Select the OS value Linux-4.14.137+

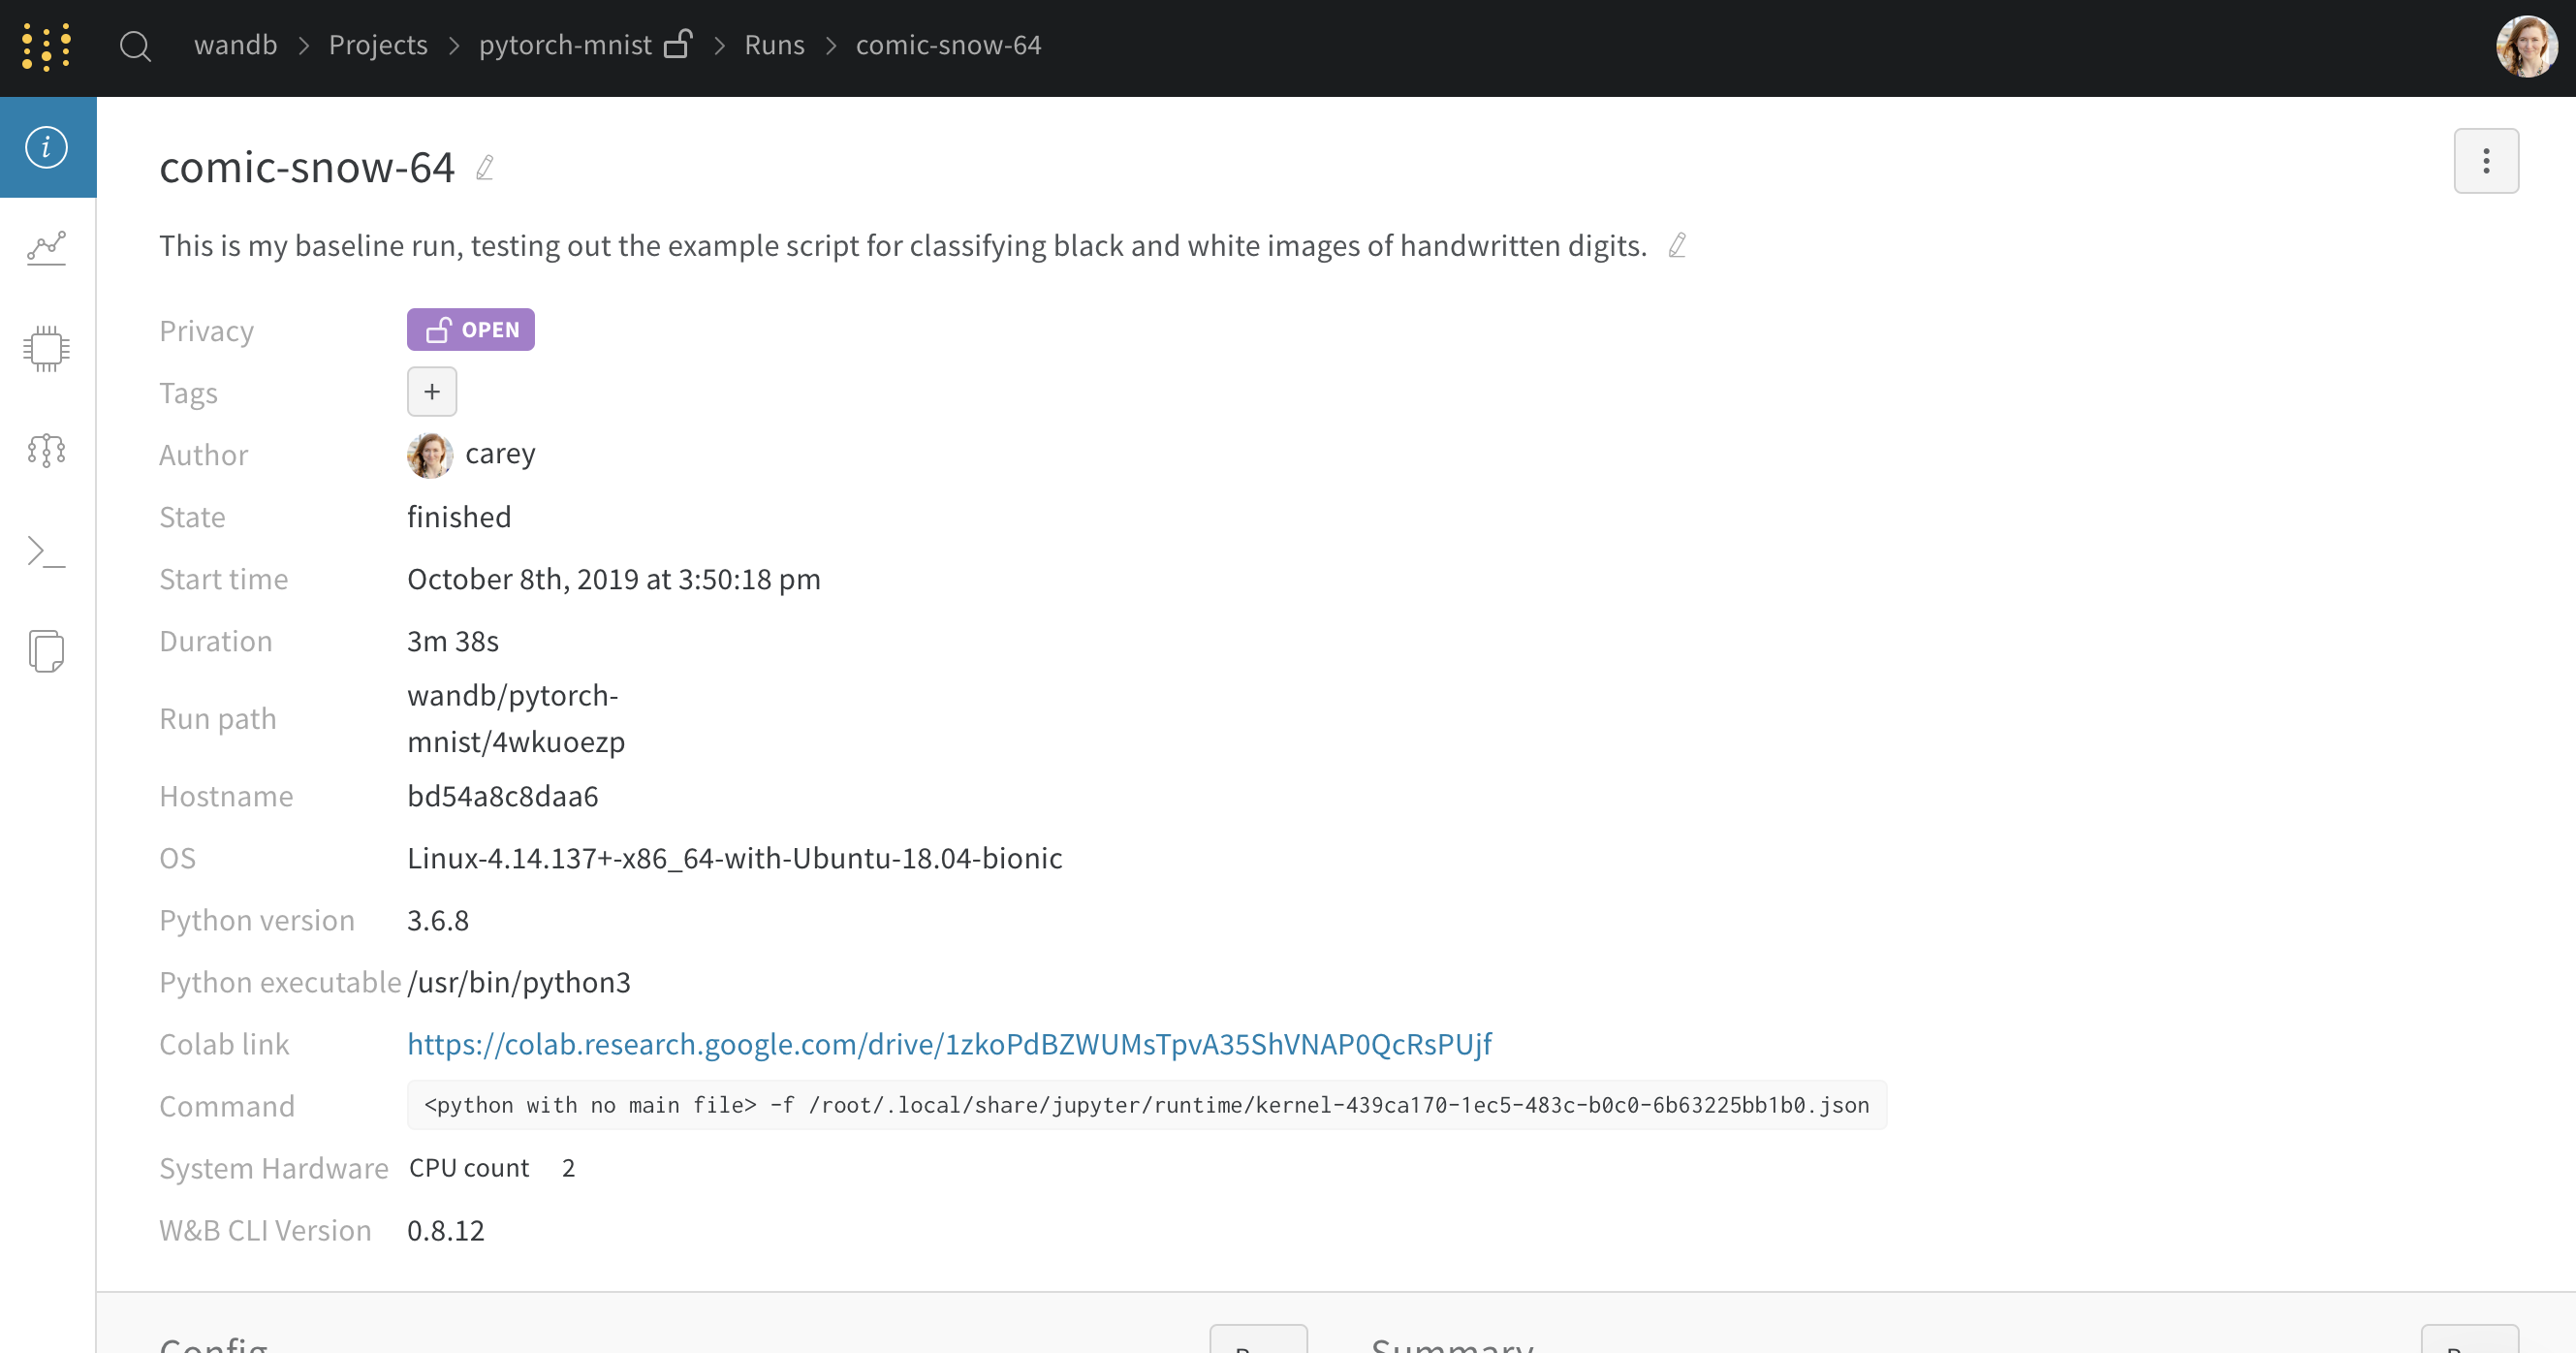(734, 858)
